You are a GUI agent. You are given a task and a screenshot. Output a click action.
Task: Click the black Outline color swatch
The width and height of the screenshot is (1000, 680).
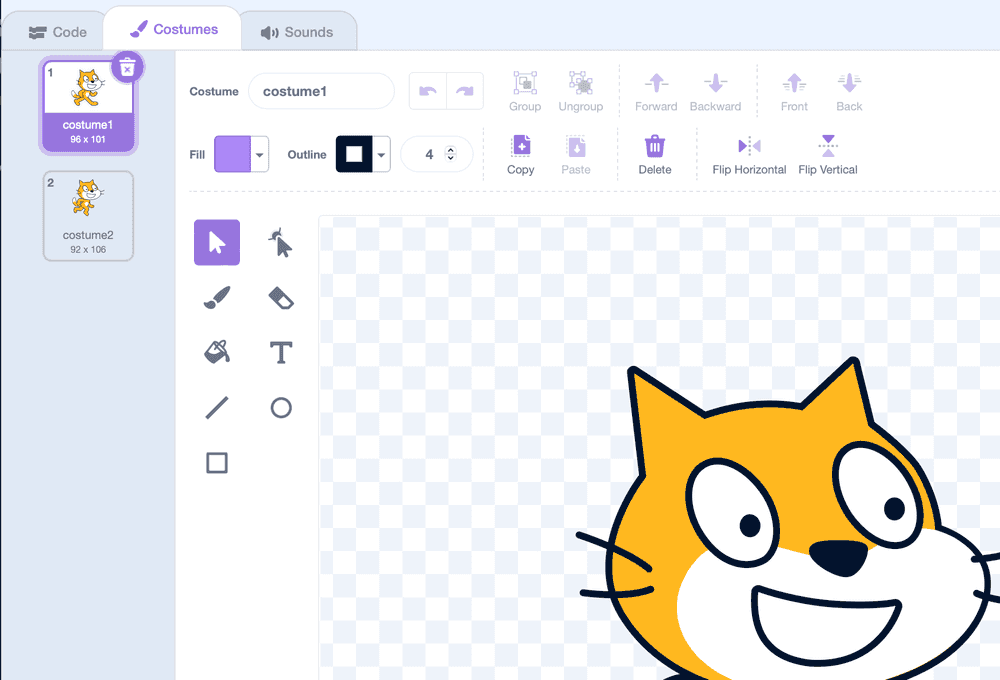point(354,154)
